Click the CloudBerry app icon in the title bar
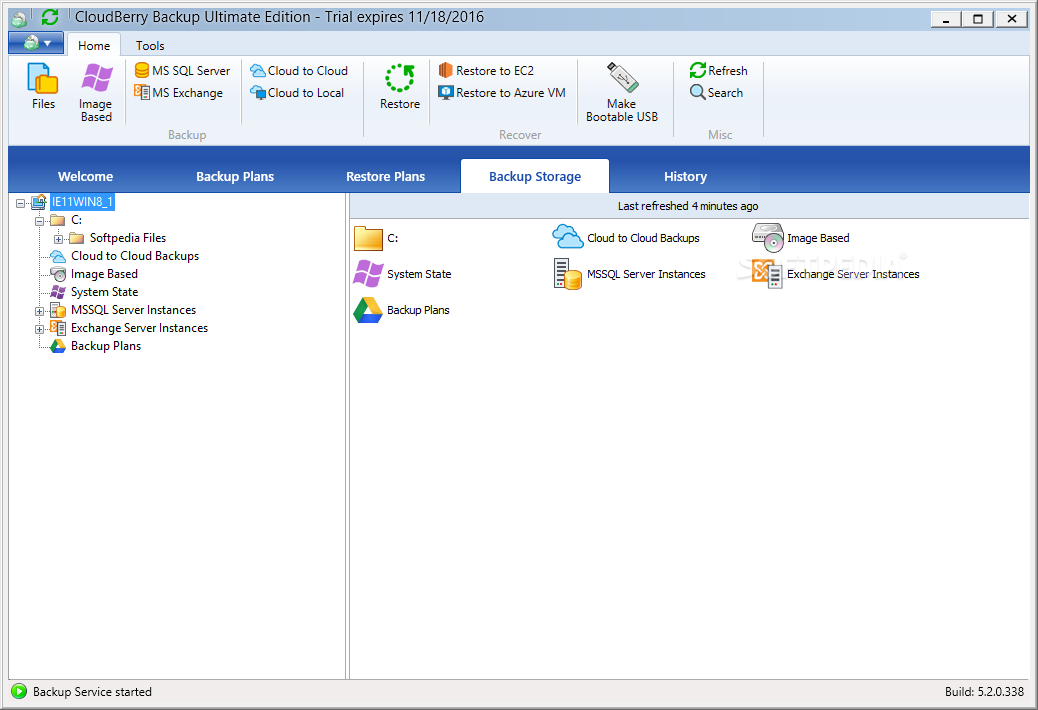1038x710 pixels. coord(20,19)
